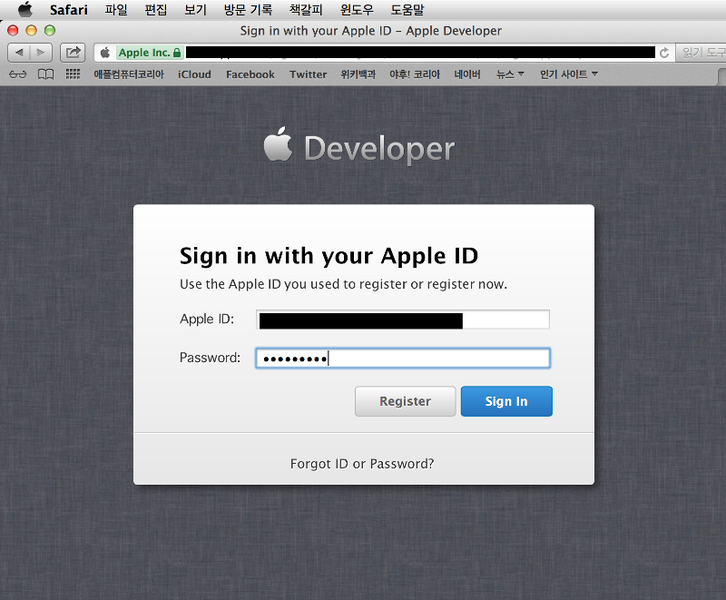726x600 pixels.
Task: Show bookmarks via the open-book icon
Action: point(45,74)
